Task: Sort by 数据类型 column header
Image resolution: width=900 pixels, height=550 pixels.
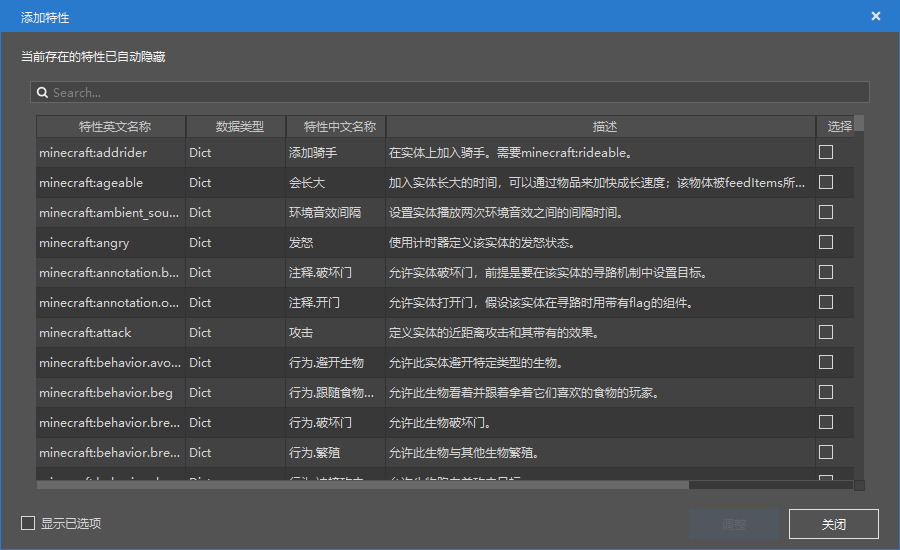Action: (x=235, y=126)
